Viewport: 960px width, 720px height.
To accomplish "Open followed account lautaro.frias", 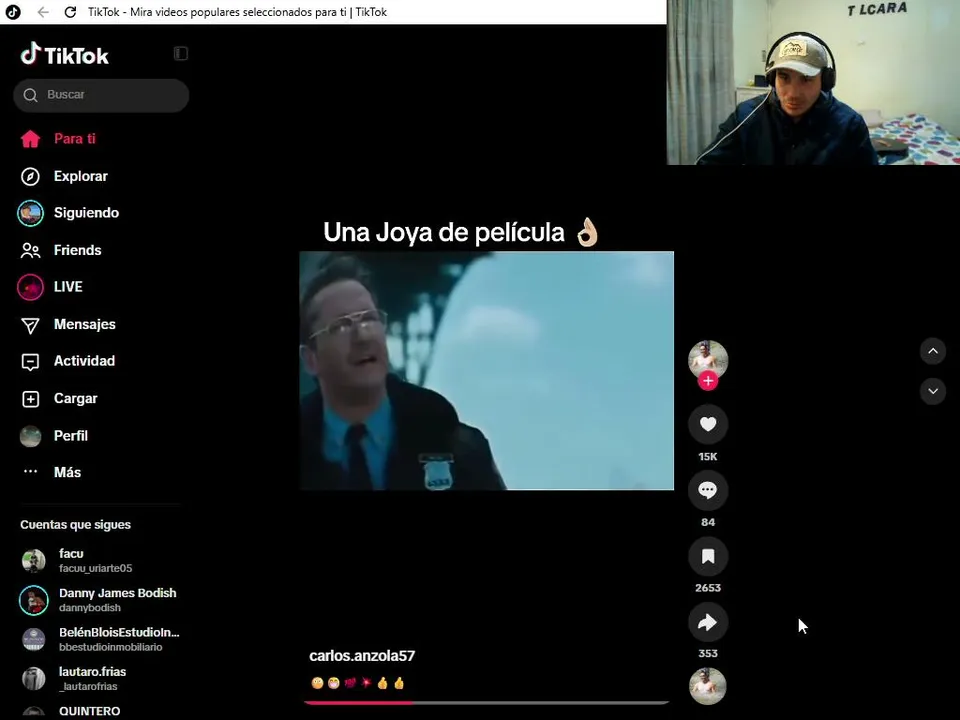I will (x=101, y=678).
